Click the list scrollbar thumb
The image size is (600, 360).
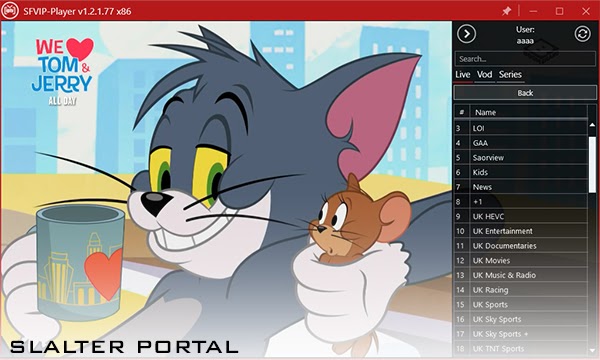592,165
